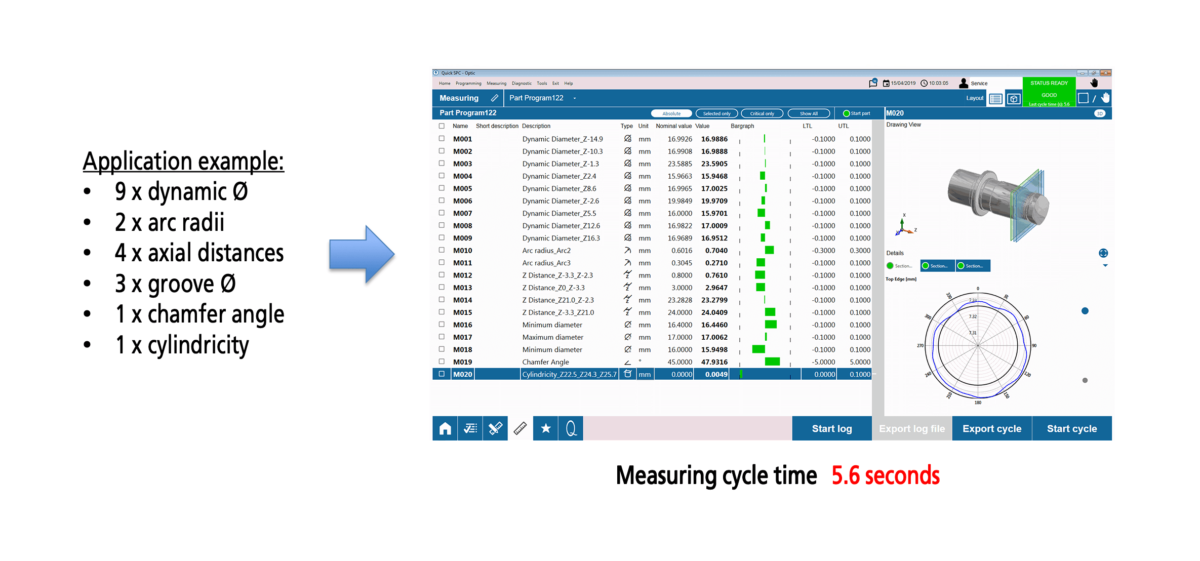Click the Top Edge polar roundness chart
The image size is (1200, 561).
(x=977, y=346)
